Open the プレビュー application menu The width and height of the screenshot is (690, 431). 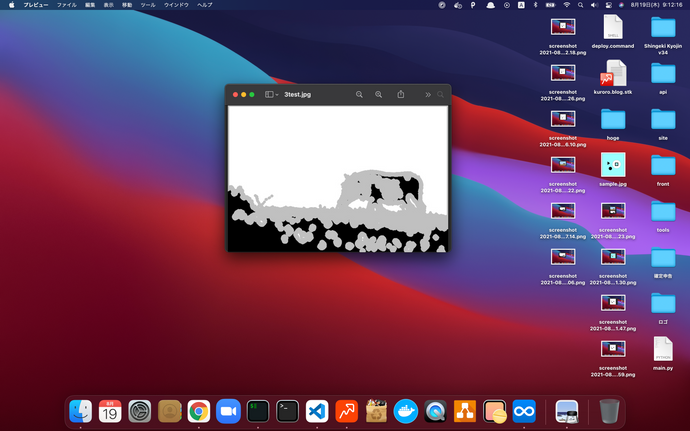(x=36, y=5)
